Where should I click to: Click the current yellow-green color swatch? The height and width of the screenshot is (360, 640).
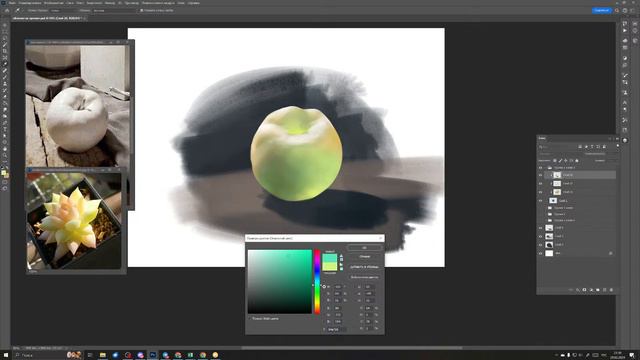coord(330,267)
